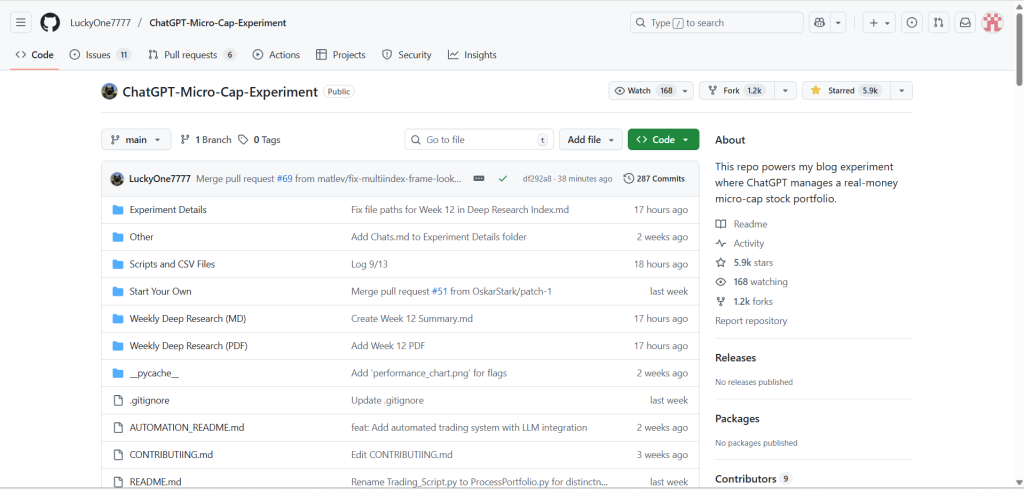Open the Issues icon in the header

(912, 23)
